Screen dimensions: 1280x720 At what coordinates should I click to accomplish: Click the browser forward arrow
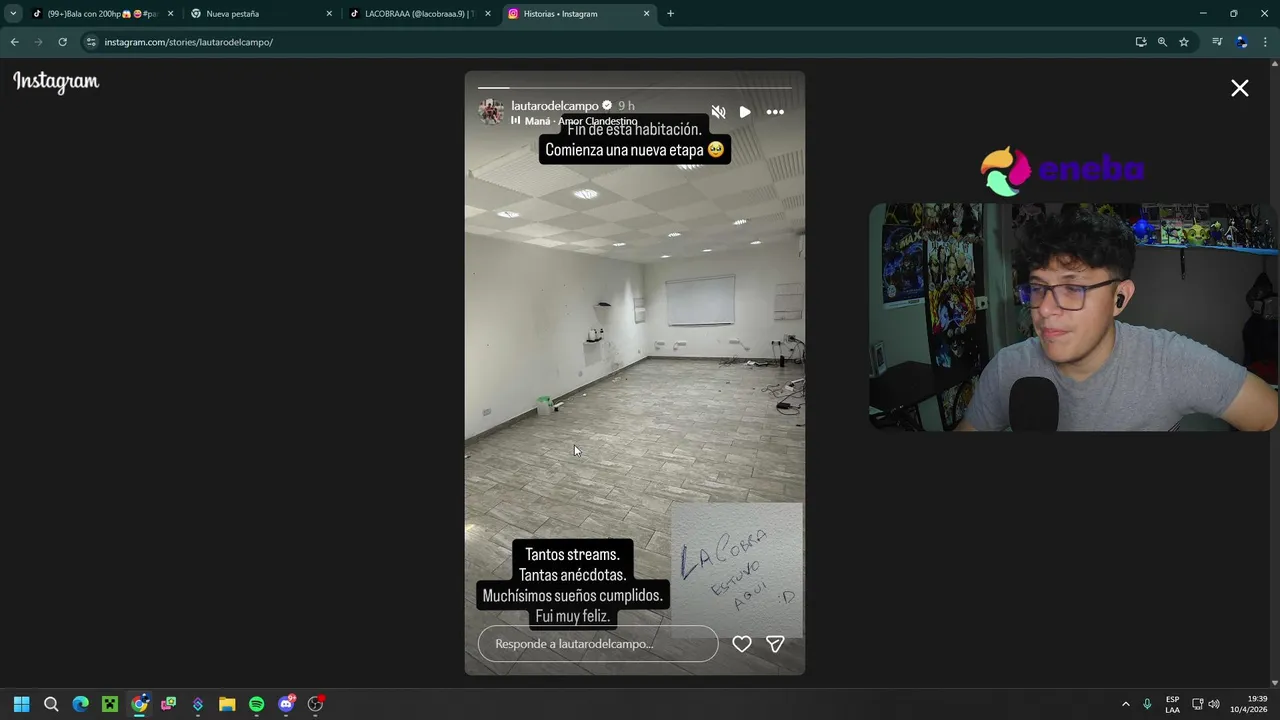point(38,42)
